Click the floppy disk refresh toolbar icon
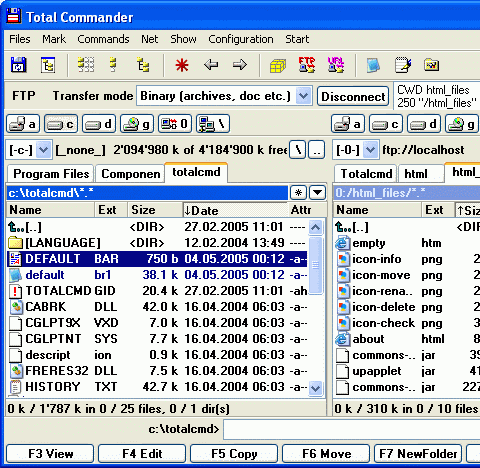480x468 pixels. 18,65
